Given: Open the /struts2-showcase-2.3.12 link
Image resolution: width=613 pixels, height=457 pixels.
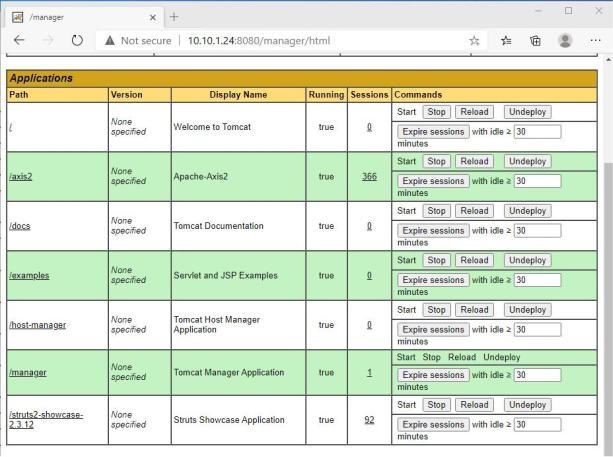Looking at the screenshot, I should (x=46, y=419).
